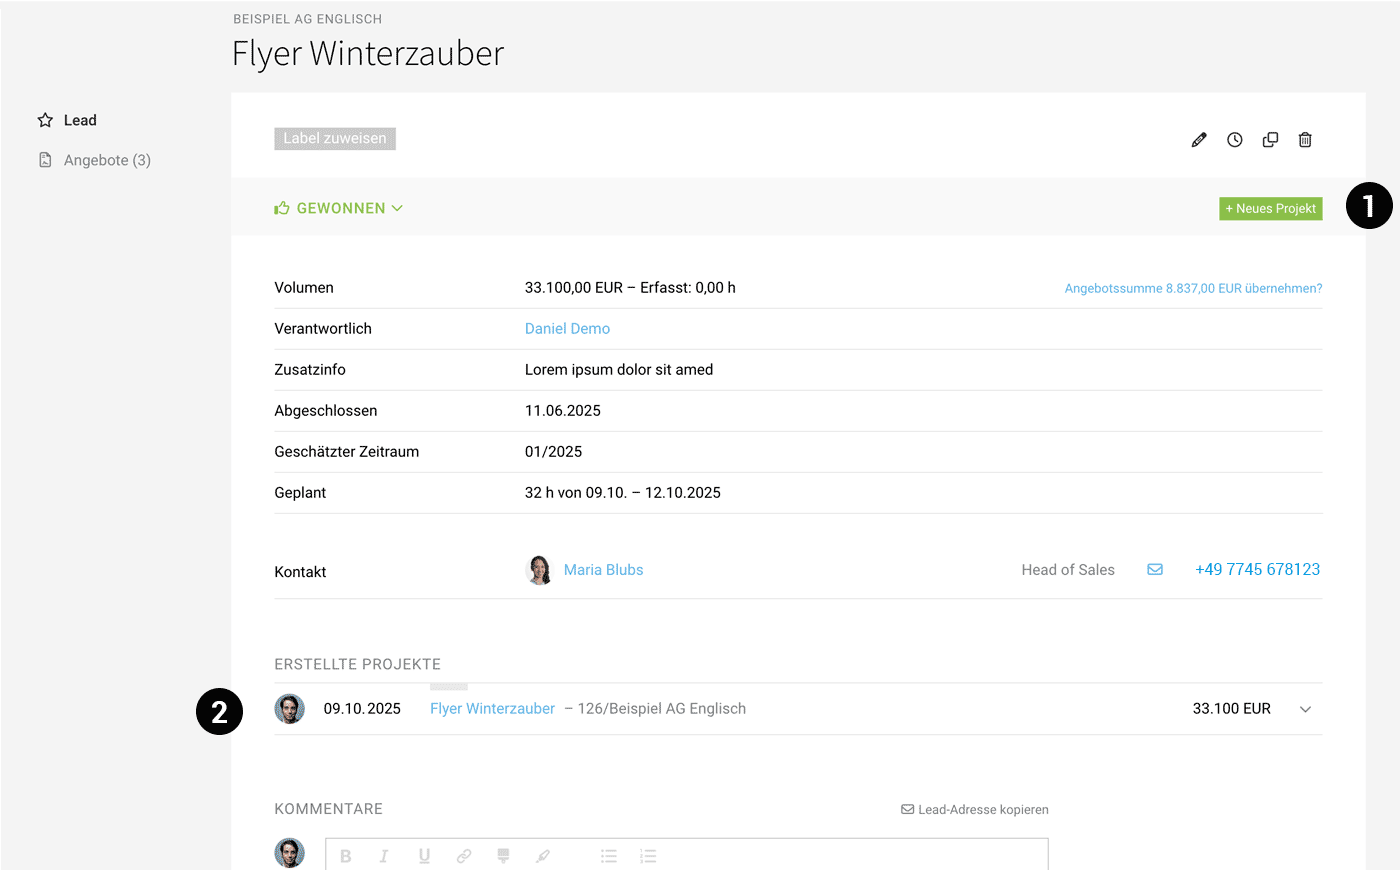The width and height of the screenshot is (1400, 870).
Task: Edit the lead with the pencil icon
Action: [1199, 139]
